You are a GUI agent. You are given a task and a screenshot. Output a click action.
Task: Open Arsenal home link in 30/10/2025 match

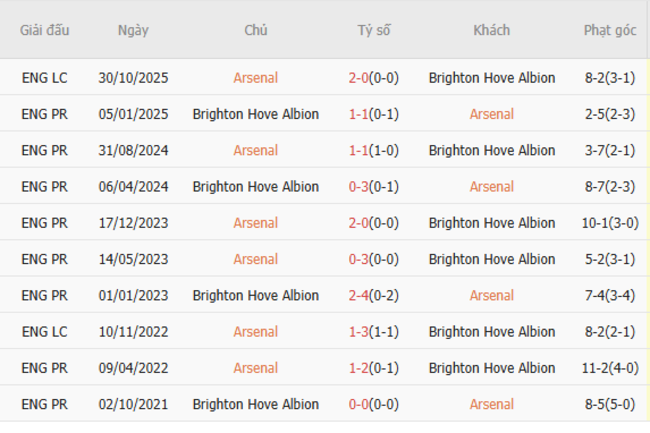click(255, 78)
